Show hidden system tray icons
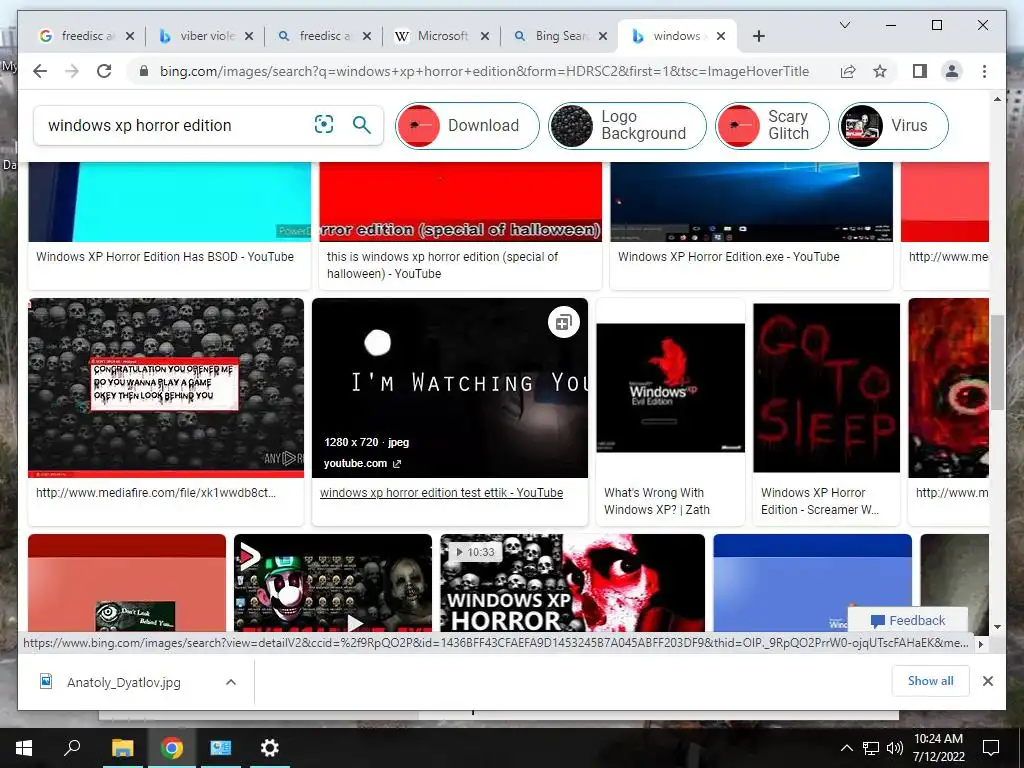The width and height of the screenshot is (1024, 768). (846, 748)
